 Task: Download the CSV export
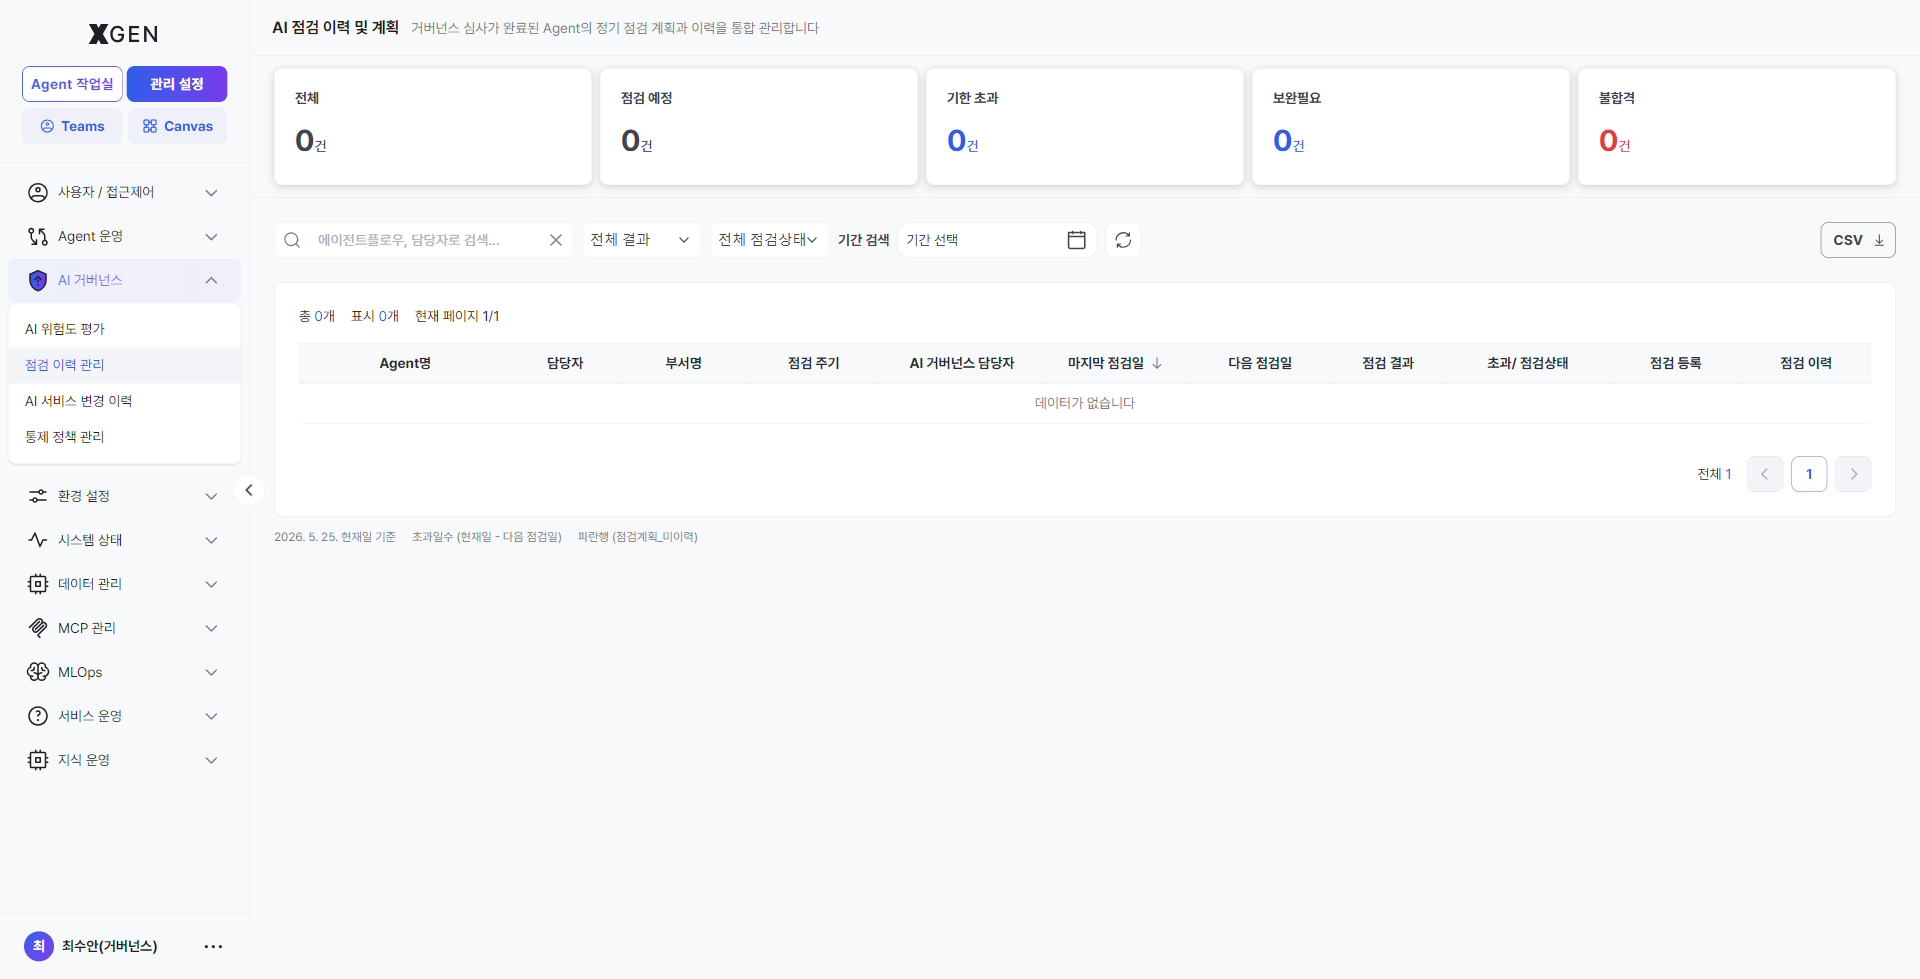[x=1858, y=240]
